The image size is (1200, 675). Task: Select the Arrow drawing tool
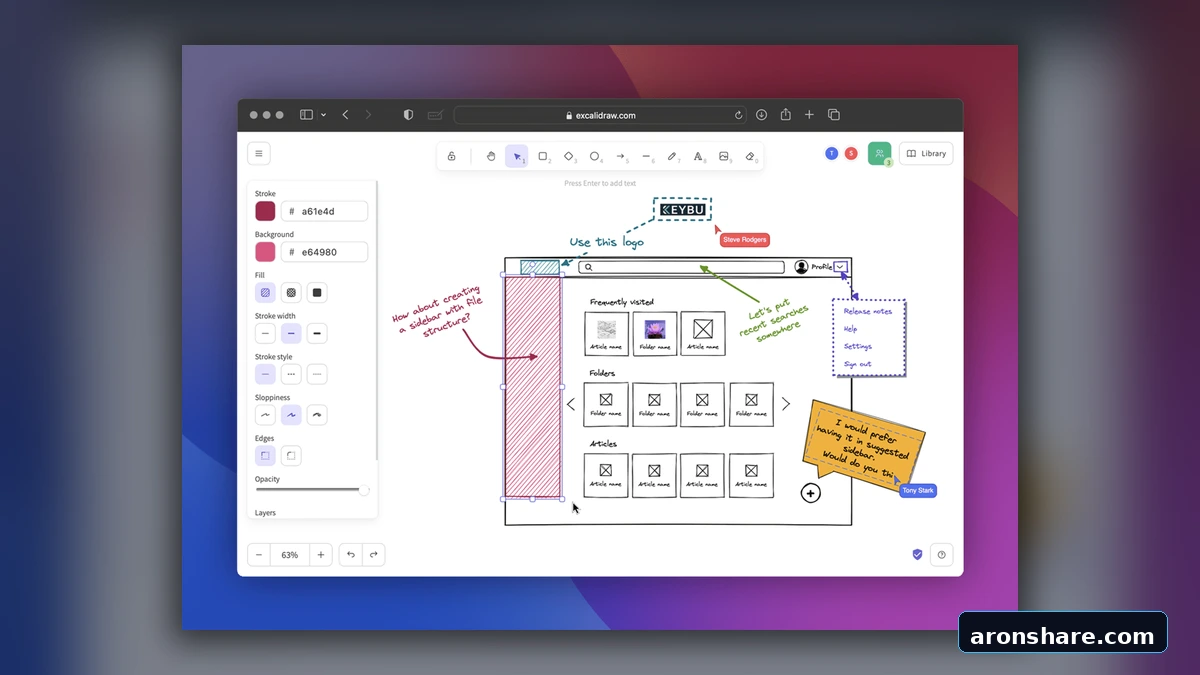point(621,156)
